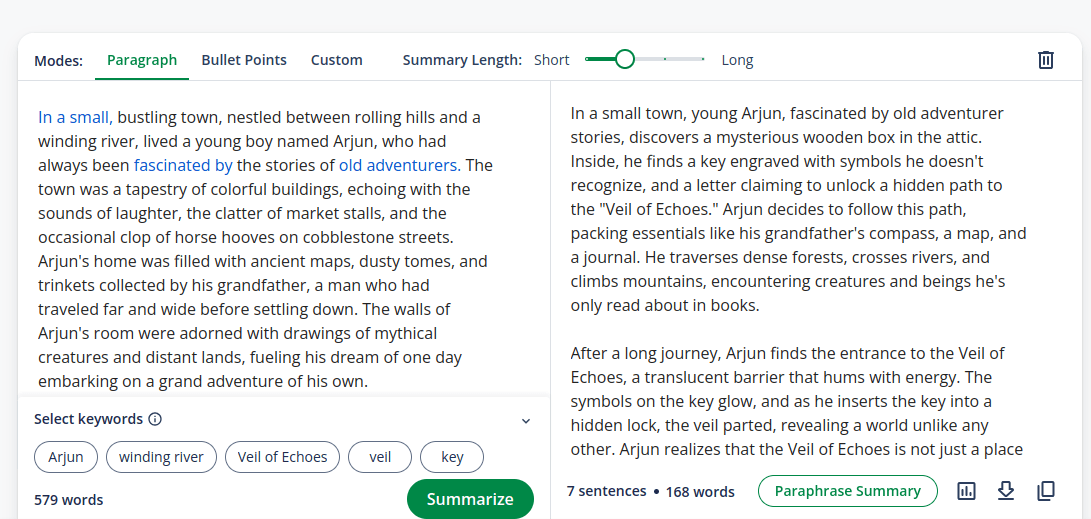The image size is (1091, 519).
Task: Open the Custom mode tab
Action: [x=337, y=60]
